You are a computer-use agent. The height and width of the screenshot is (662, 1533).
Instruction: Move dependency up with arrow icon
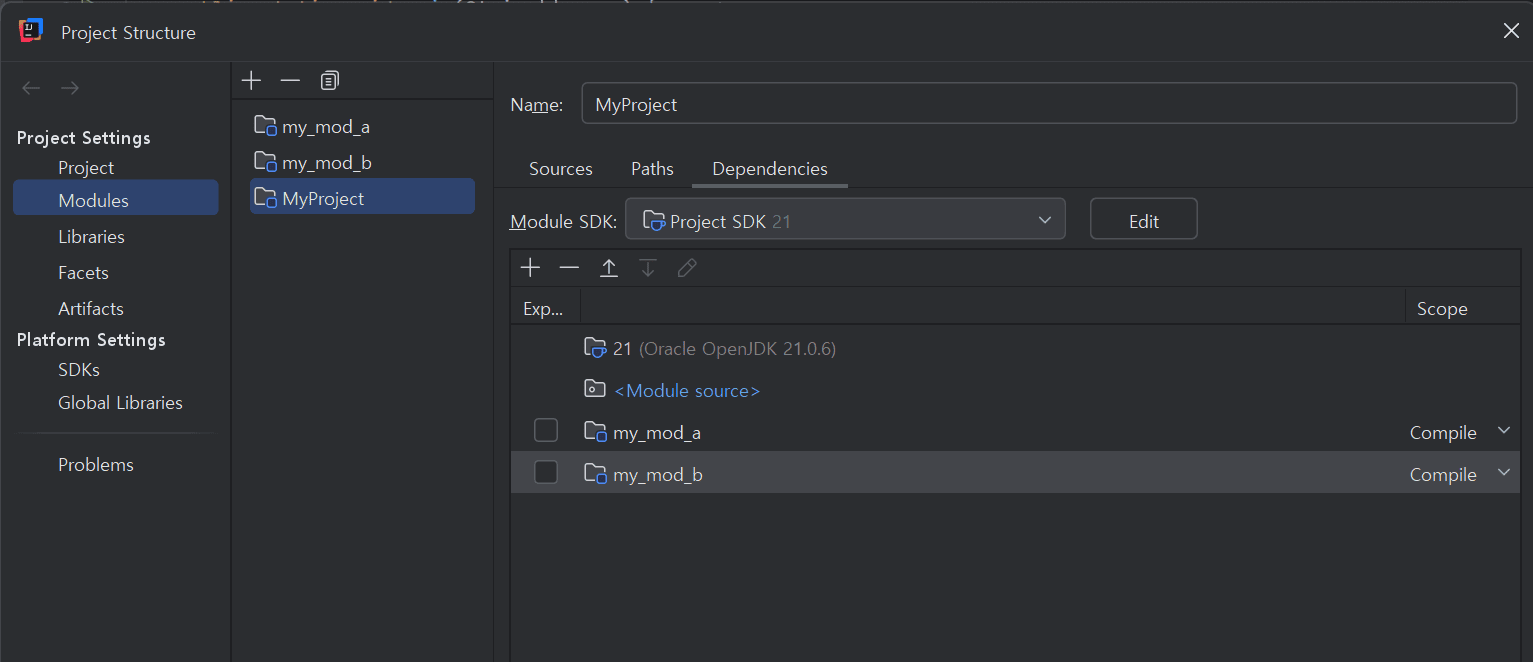click(x=608, y=268)
